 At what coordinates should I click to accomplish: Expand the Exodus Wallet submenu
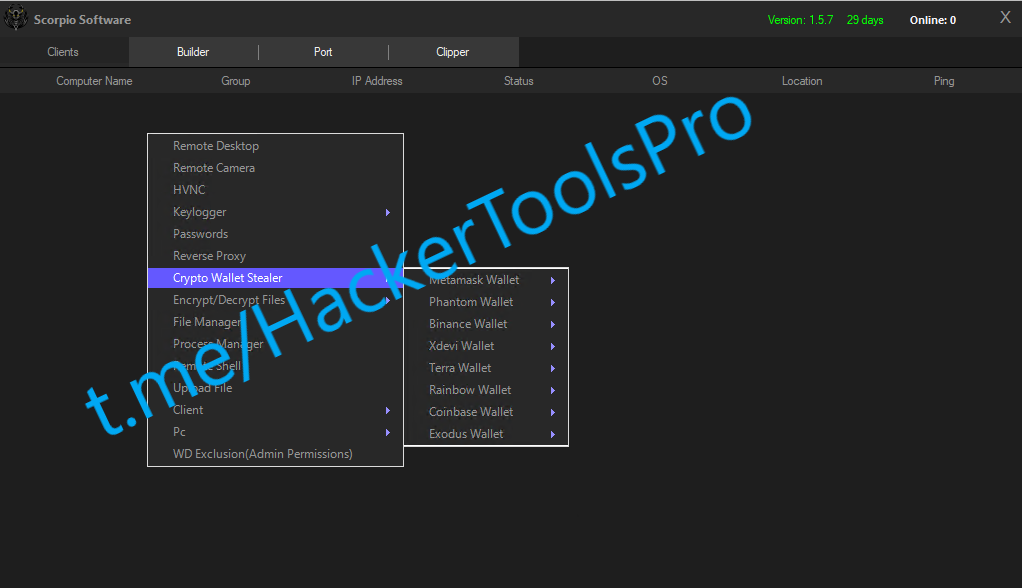(x=486, y=434)
